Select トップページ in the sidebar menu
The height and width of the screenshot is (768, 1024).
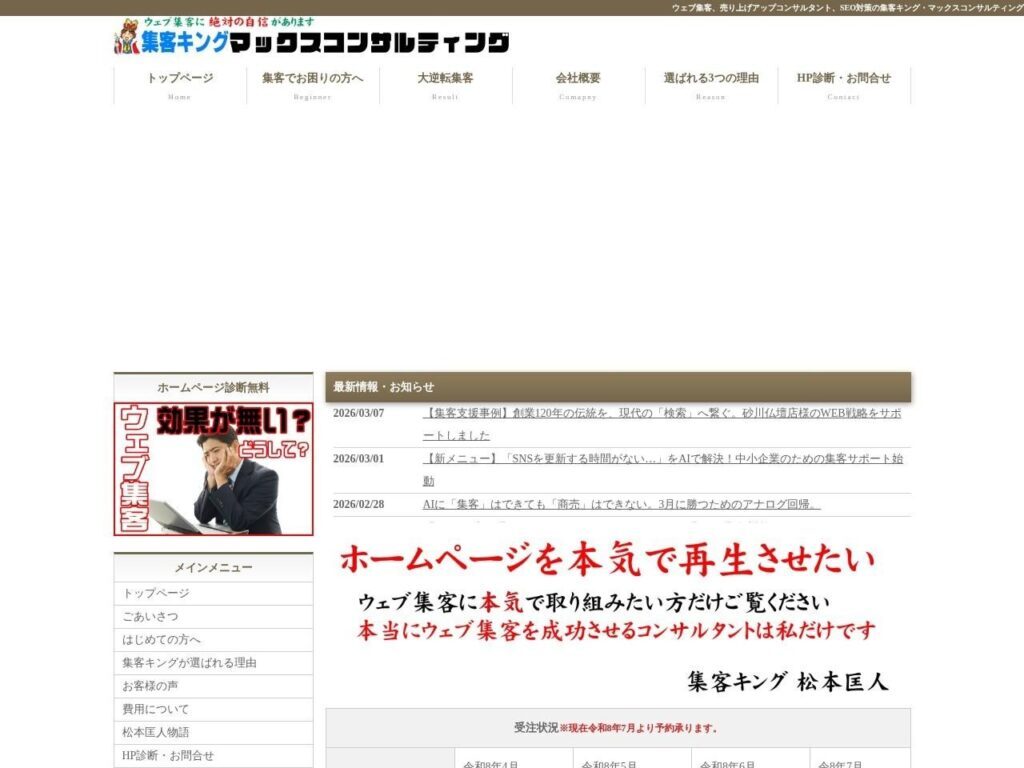coord(156,593)
